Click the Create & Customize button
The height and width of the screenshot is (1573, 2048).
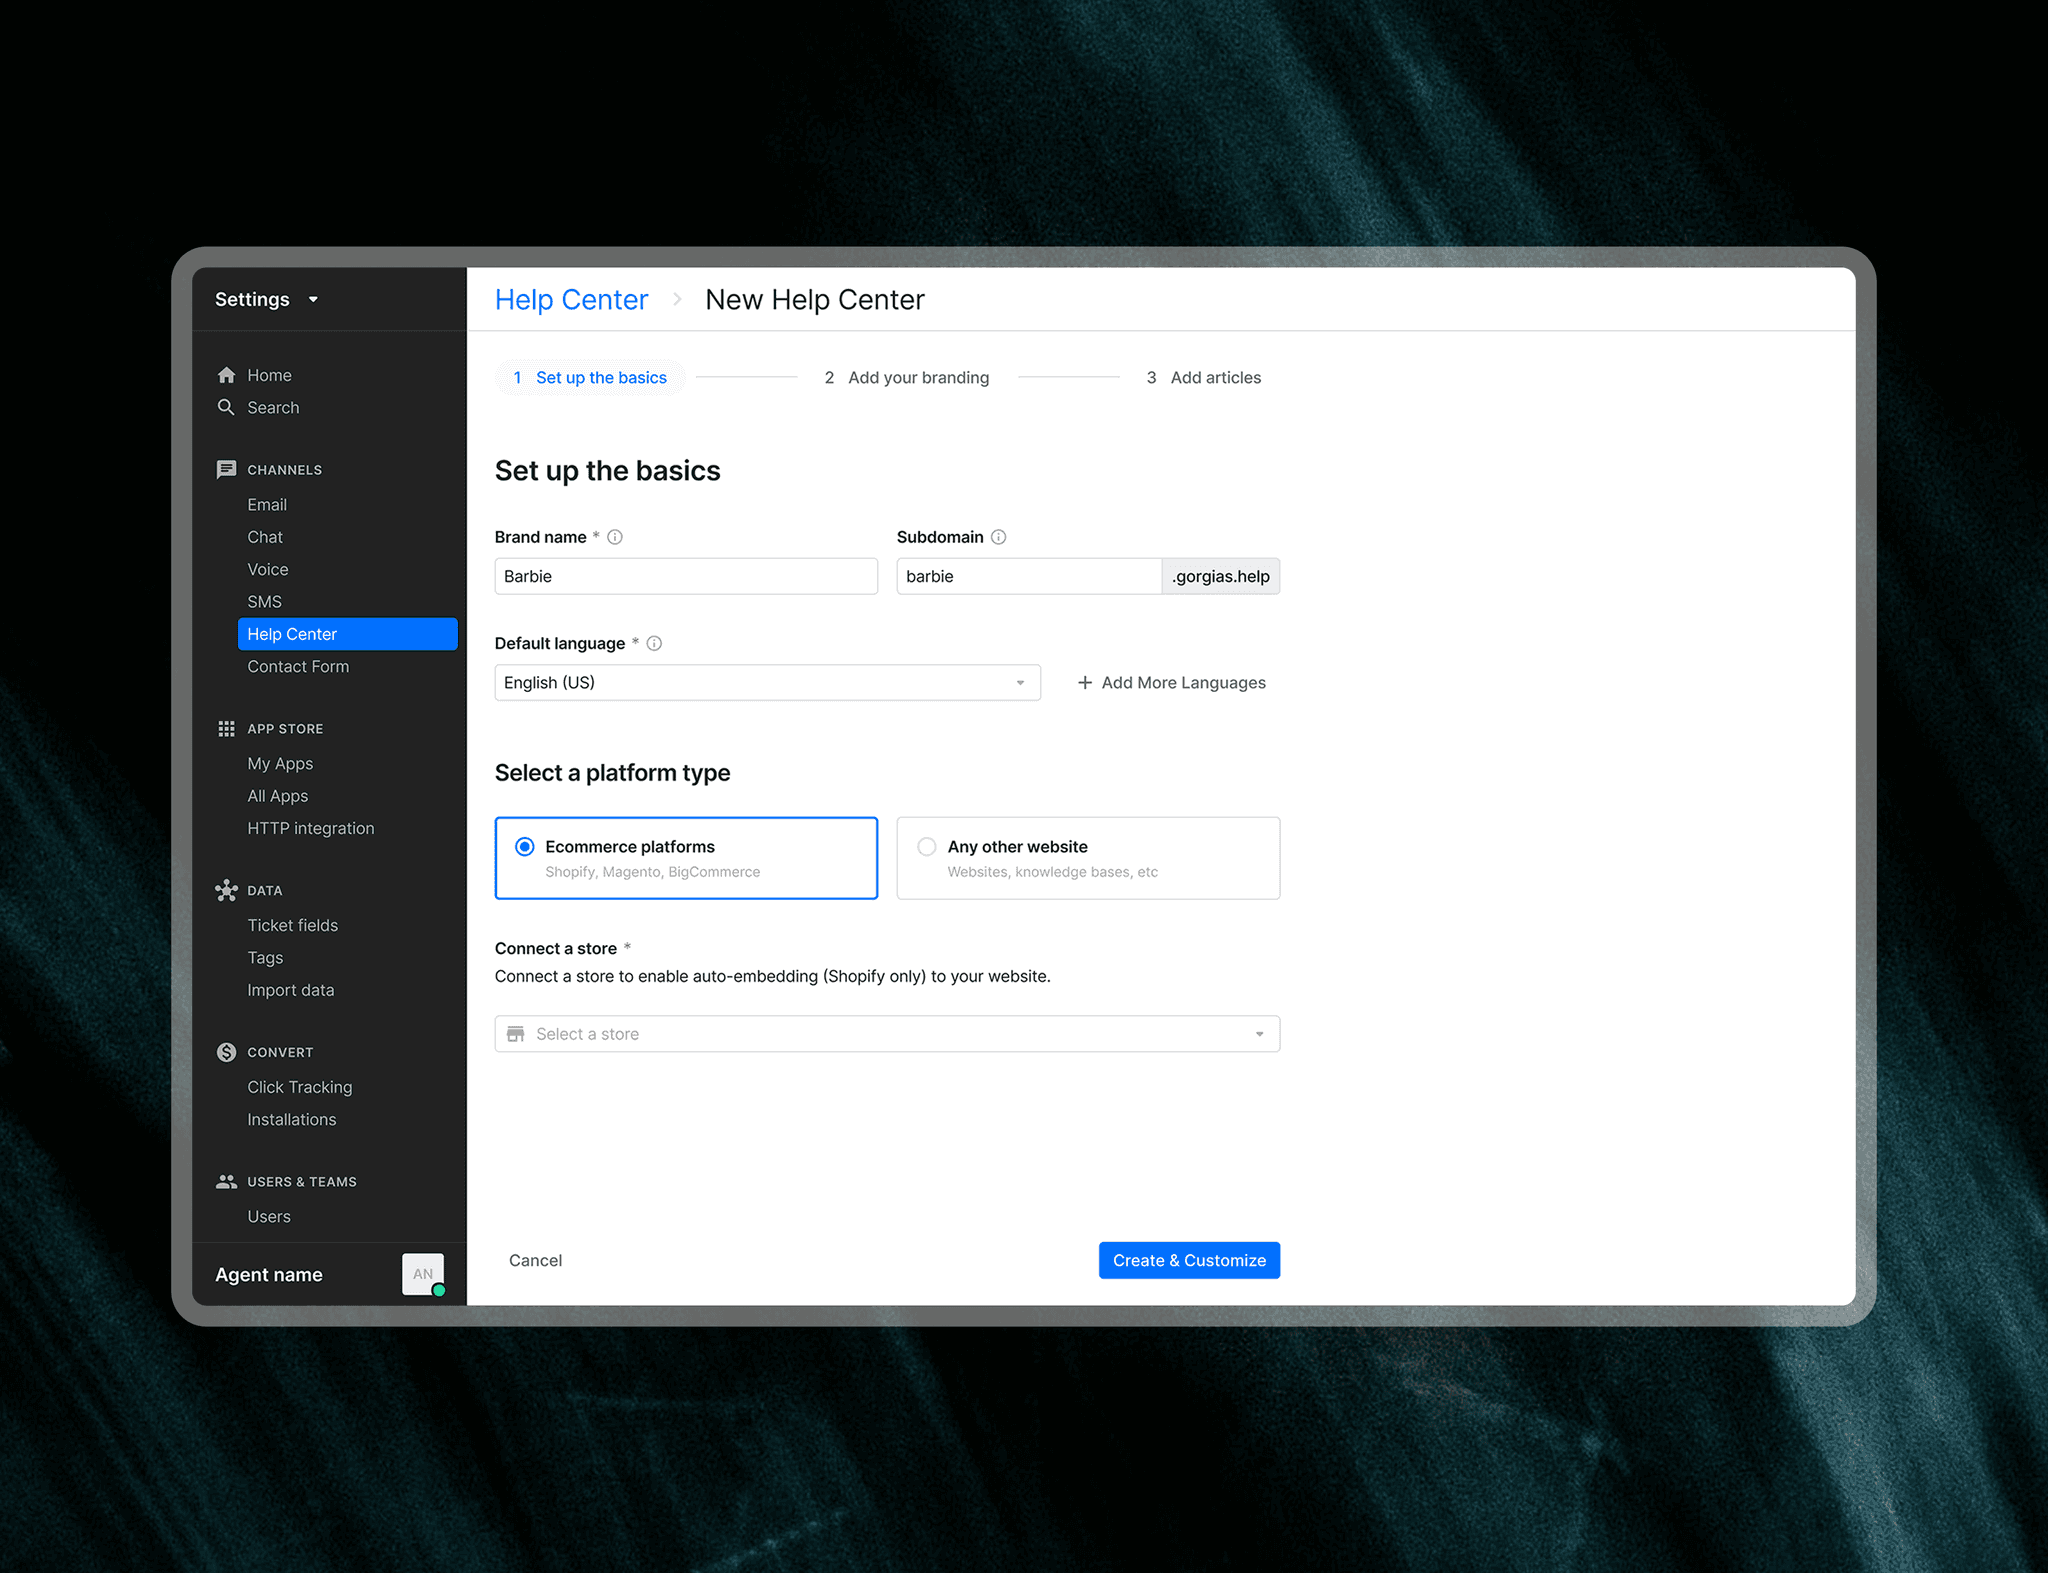pyautogui.click(x=1188, y=1260)
